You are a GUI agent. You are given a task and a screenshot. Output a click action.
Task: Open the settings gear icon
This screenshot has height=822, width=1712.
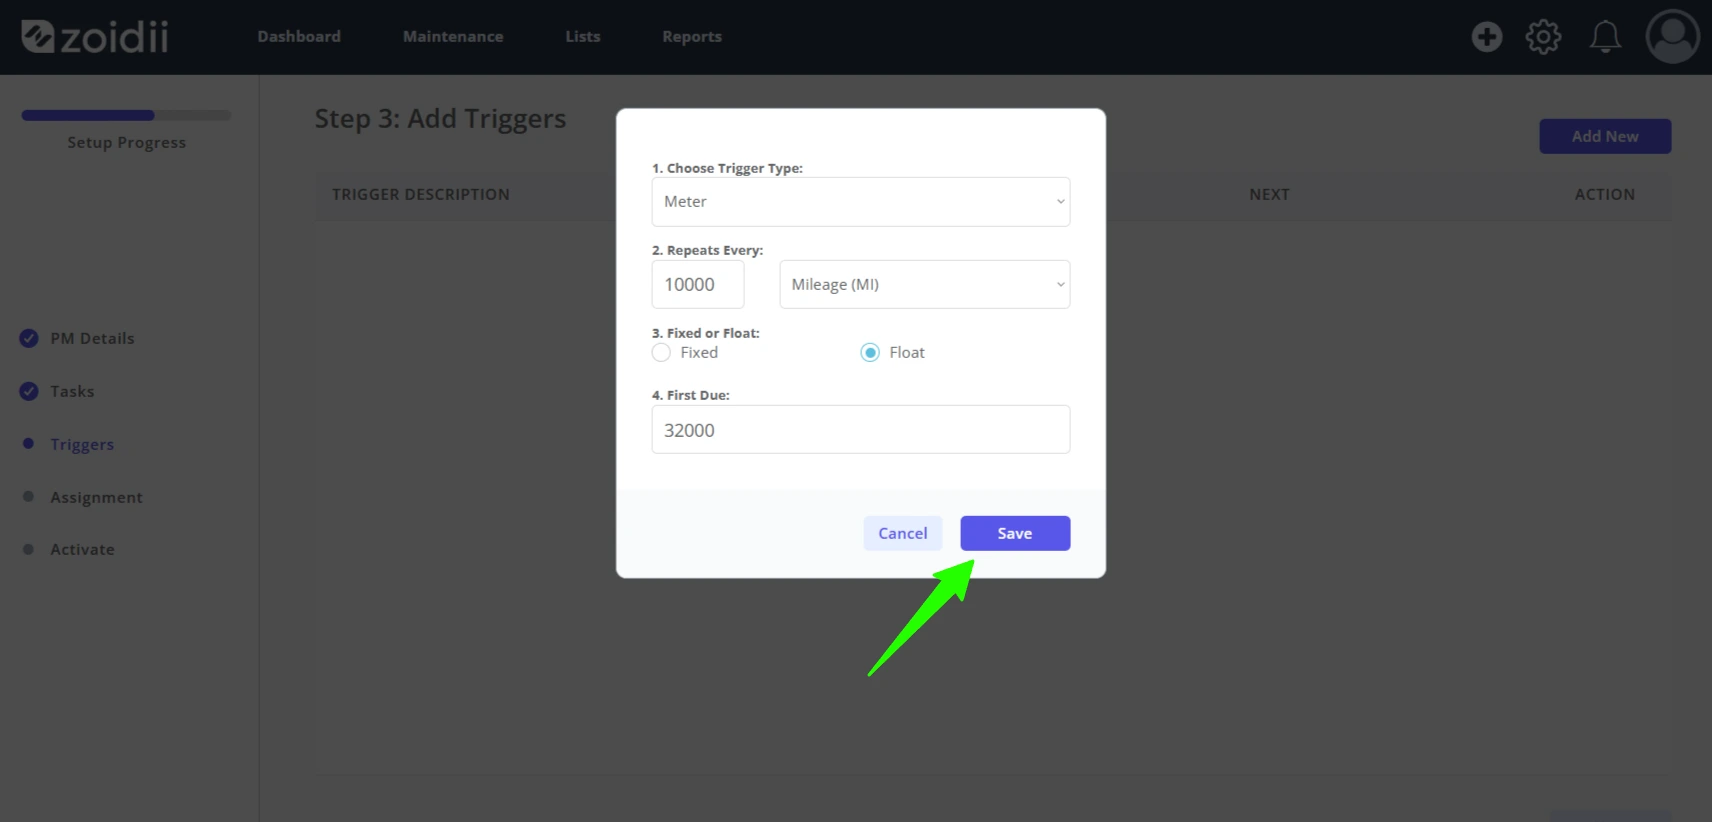(1543, 37)
